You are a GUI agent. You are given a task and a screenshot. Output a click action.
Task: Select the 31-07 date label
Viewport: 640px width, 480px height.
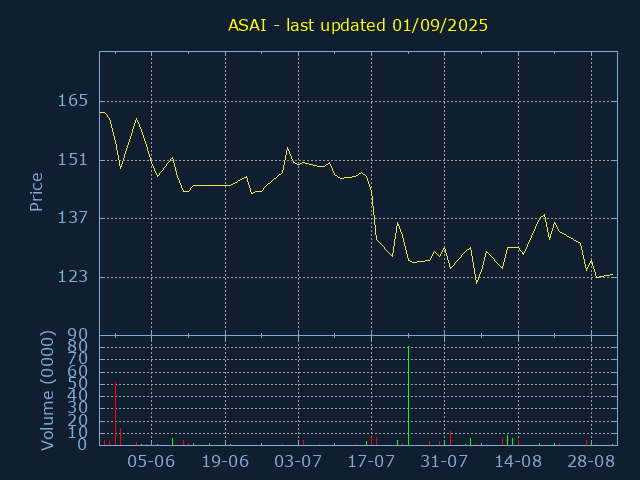coord(444,462)
